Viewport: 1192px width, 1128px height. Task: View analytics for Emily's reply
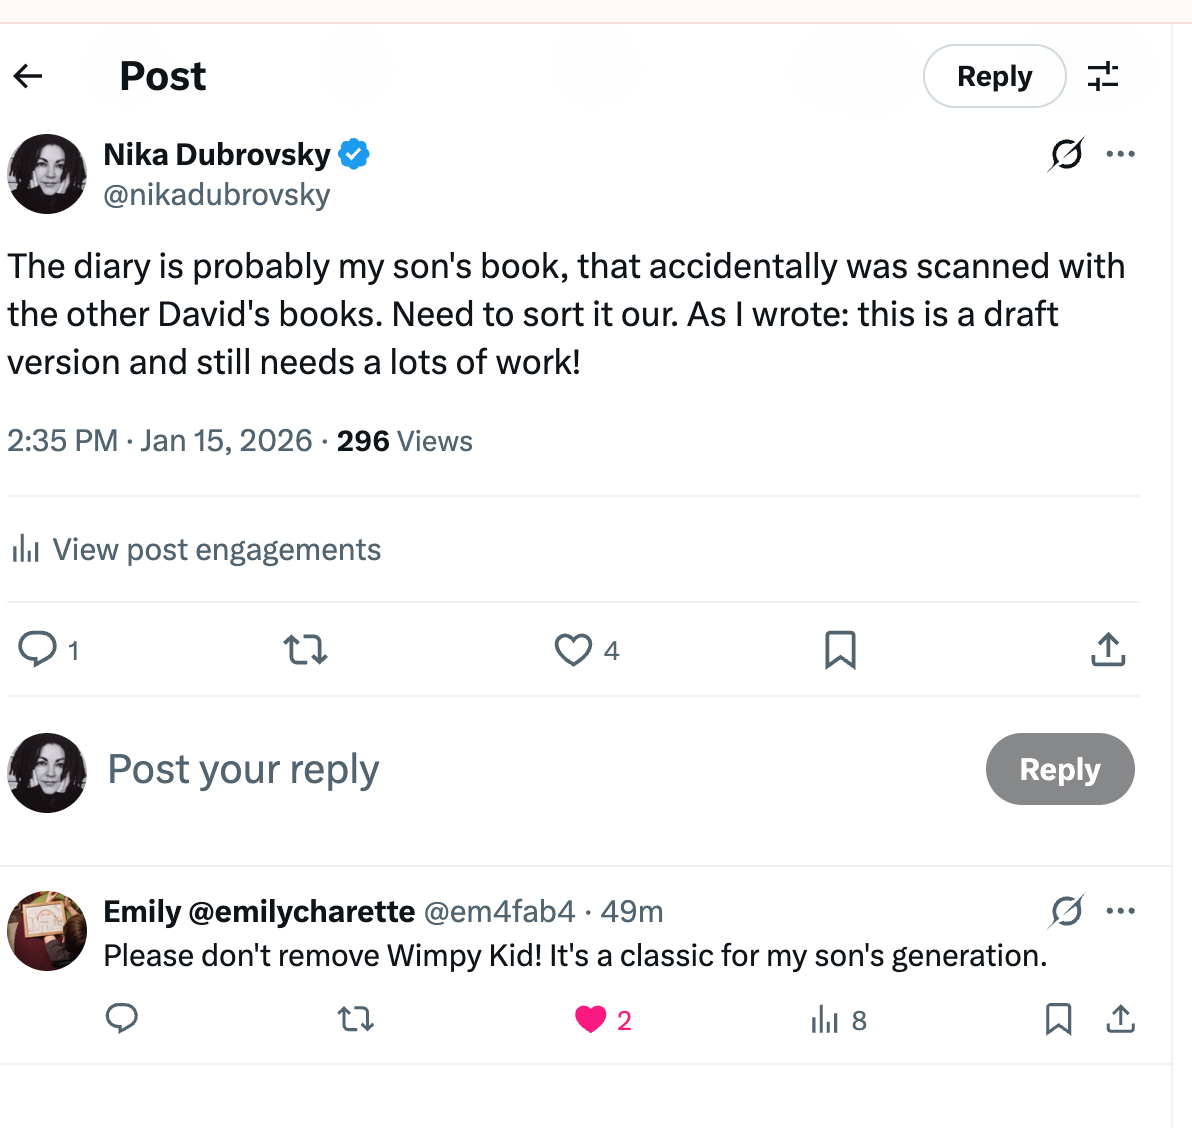(x=825, y=1020)
